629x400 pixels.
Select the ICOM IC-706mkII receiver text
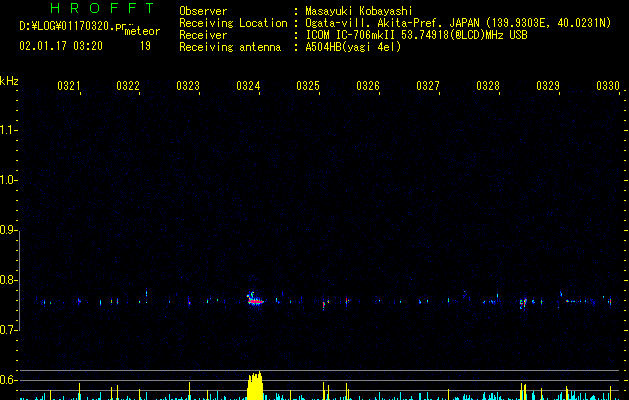(x=416, y=35)
